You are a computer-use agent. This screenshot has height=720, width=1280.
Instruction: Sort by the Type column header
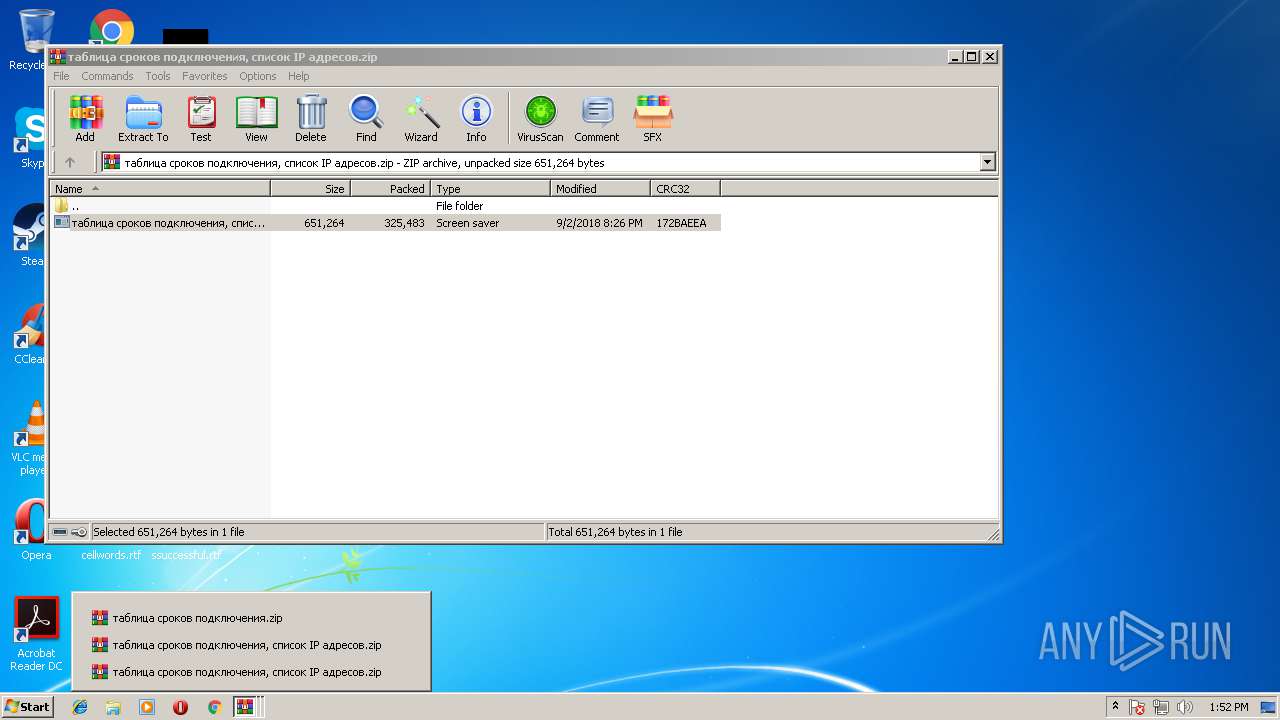click(490, 188)
